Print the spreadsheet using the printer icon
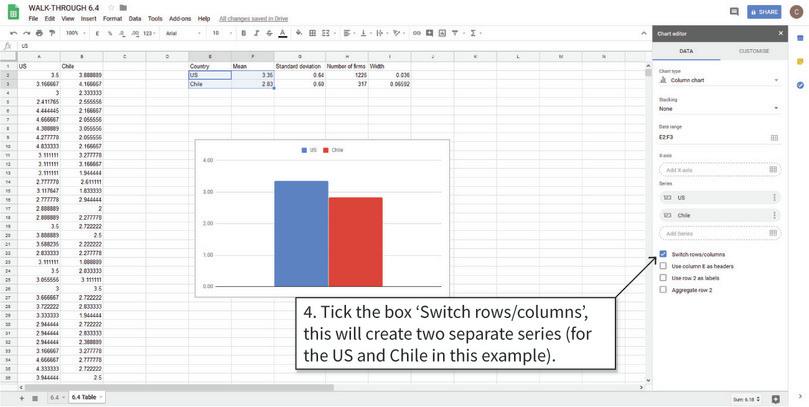The height and width of the screenshot is (407, 809). pos(39,33)
